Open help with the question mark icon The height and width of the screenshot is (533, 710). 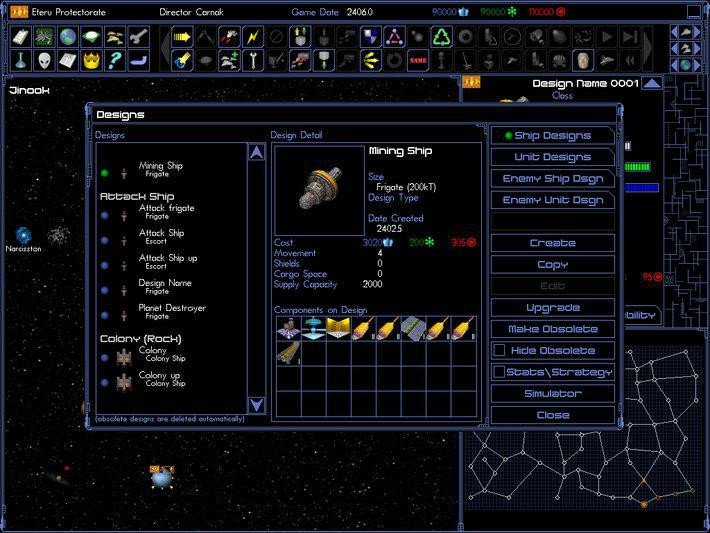[x=115, y=60]
